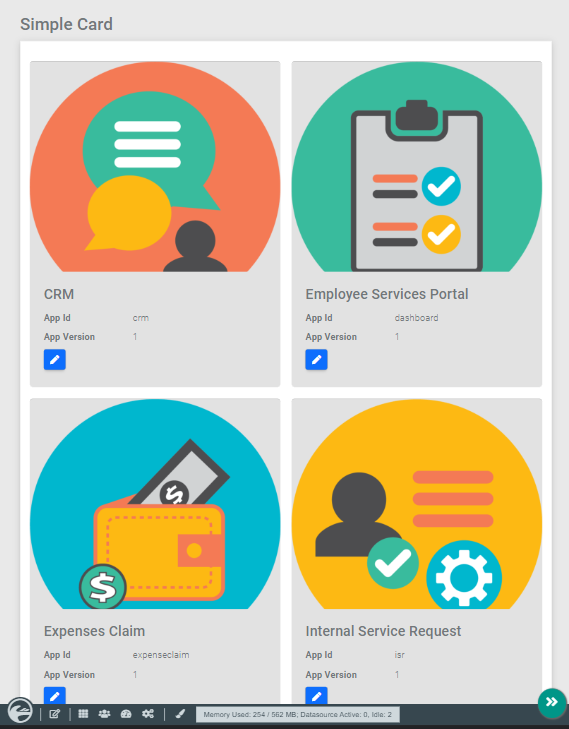Click the Expenses Claim wallet image
Screen dimensions: 569x729
155,504
